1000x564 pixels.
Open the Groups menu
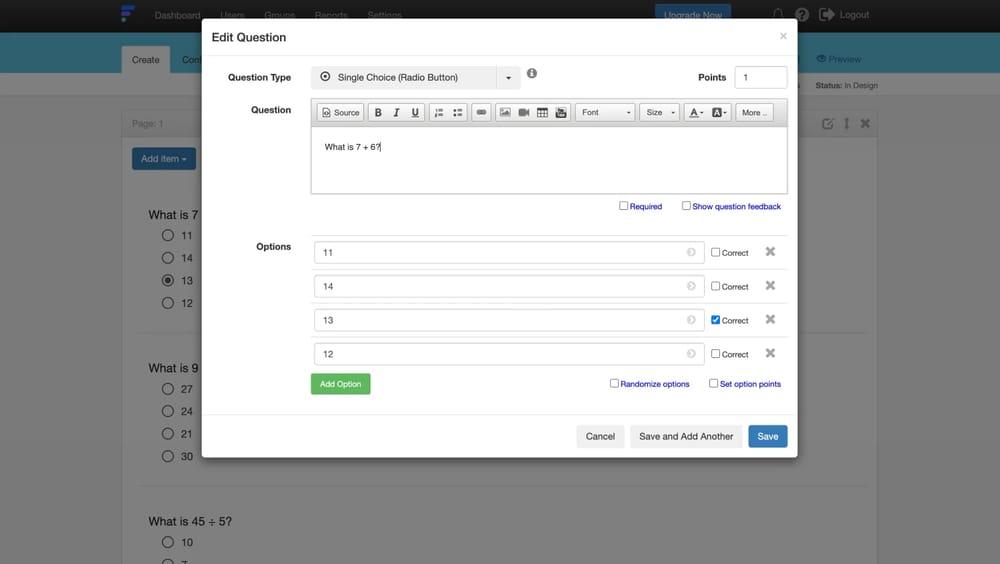tap(279, 15)
